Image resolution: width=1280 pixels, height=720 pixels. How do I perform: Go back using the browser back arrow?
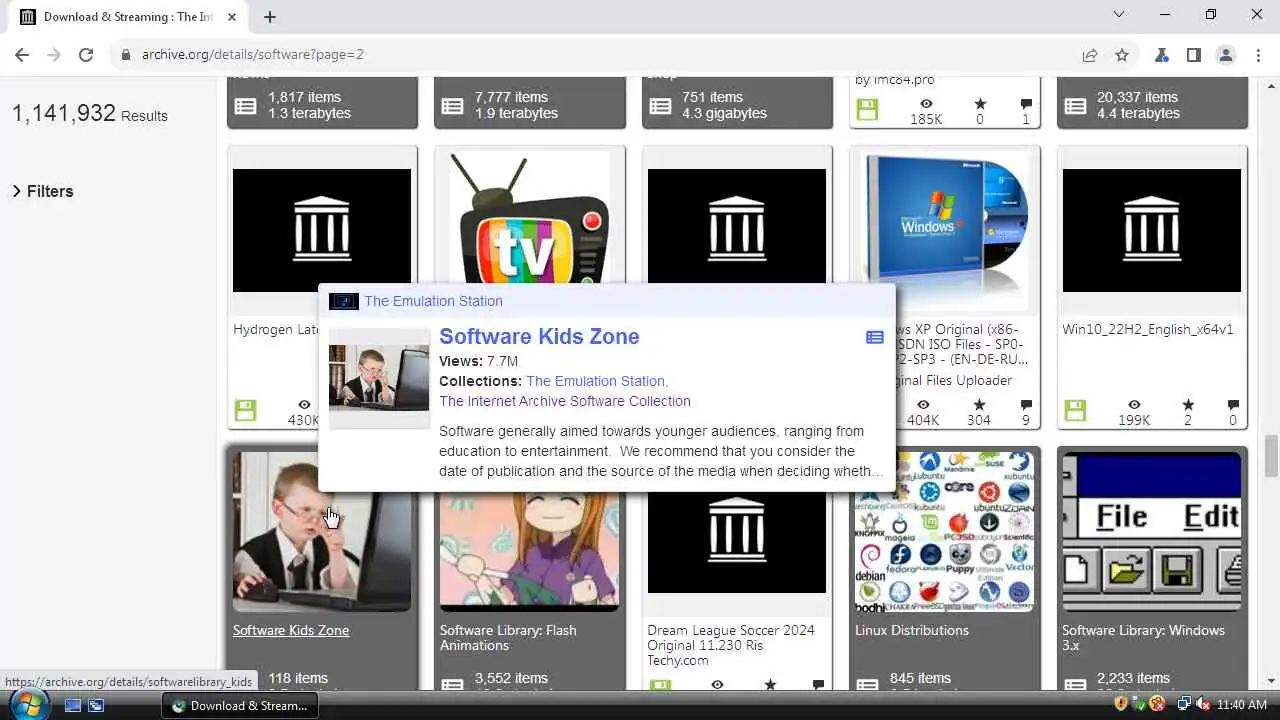click(x=22, y=55)
